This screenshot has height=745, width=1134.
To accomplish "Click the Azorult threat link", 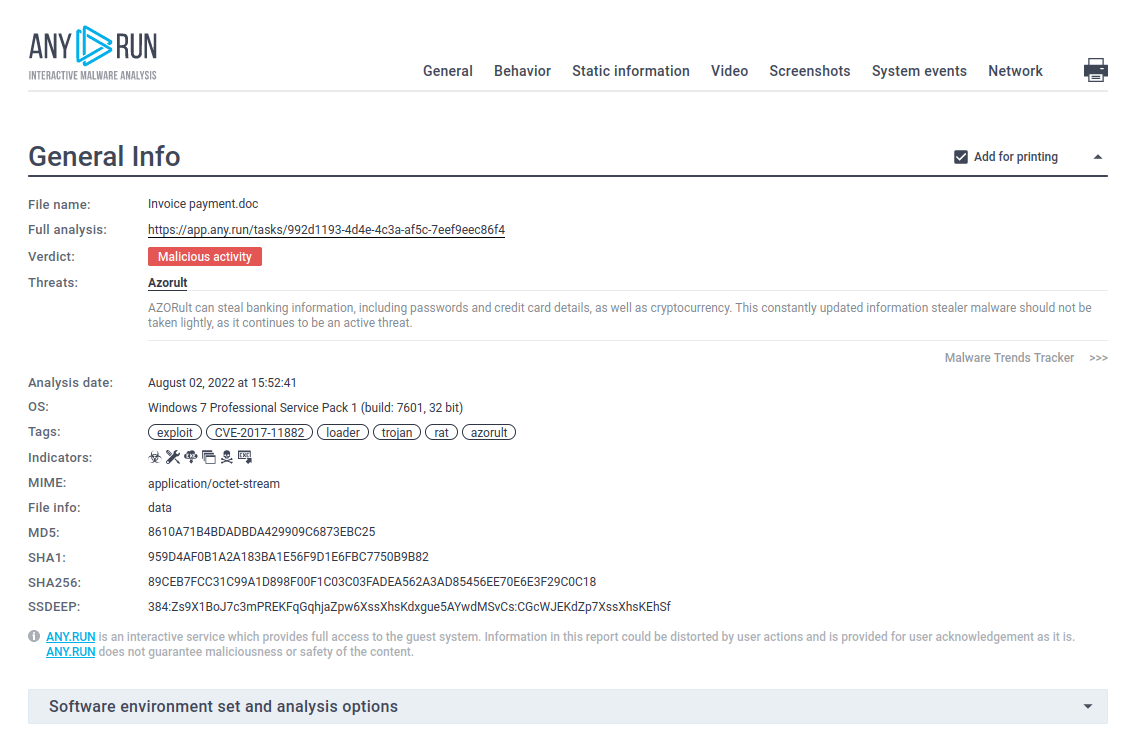I will click(167, 282).
